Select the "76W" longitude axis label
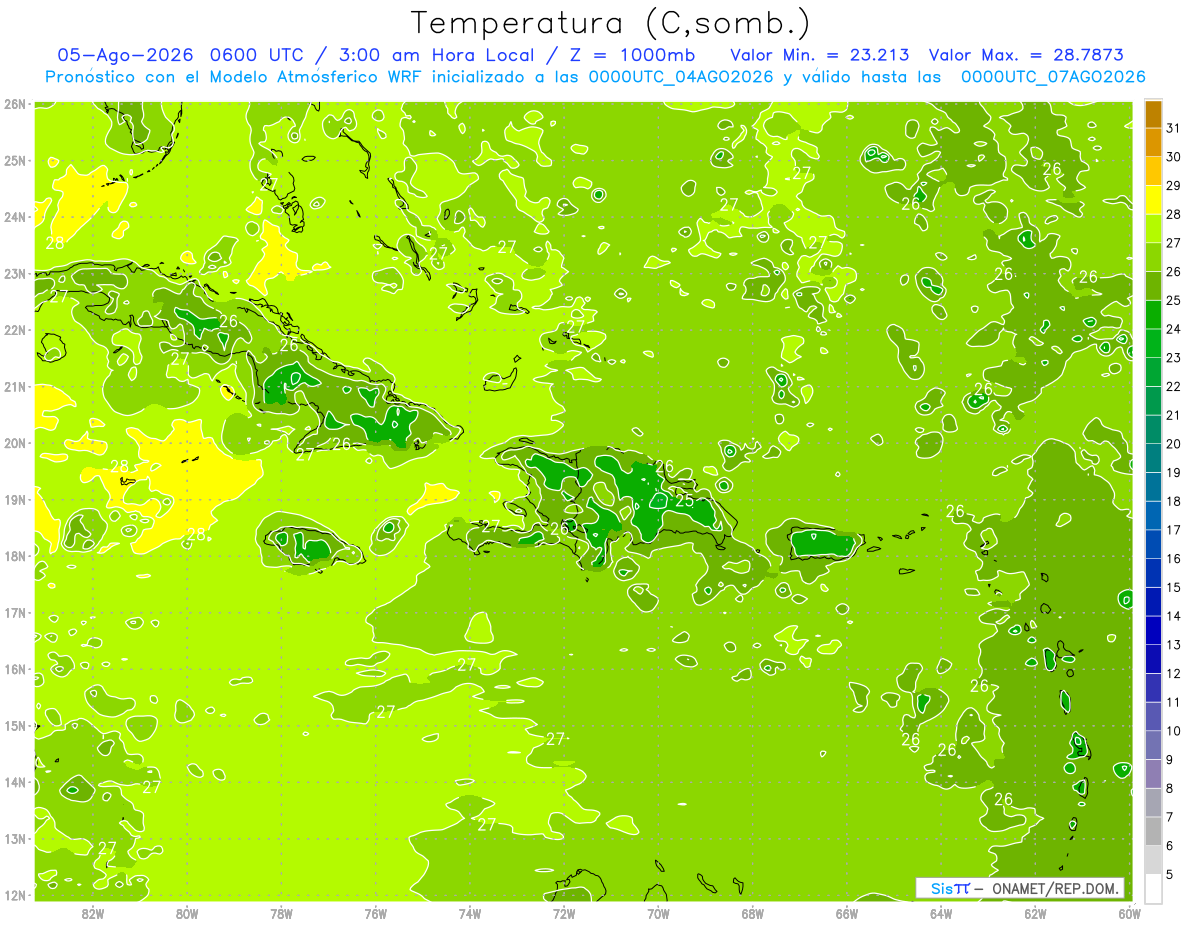Screen dimensions: 1200x927 click(376, 913)
